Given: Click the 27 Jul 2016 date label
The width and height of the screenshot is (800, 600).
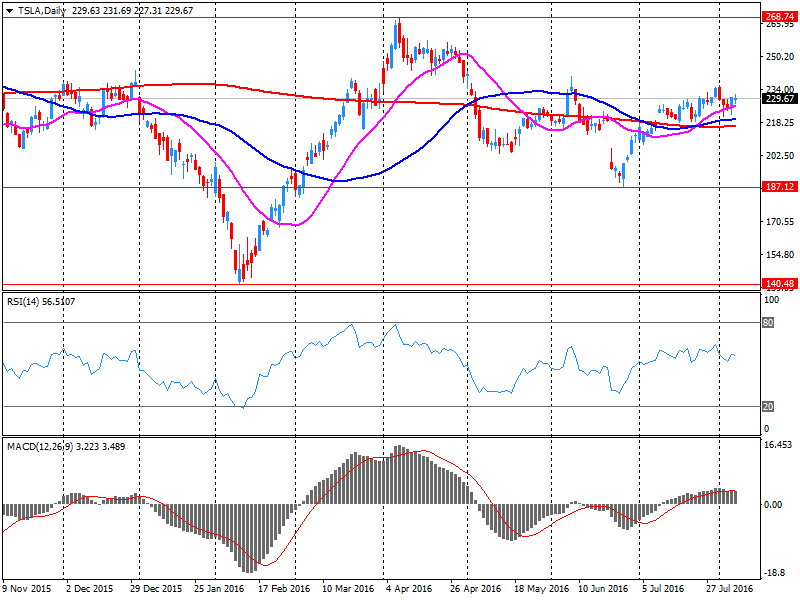Looking at the screenshot, I should pos(730,588).
